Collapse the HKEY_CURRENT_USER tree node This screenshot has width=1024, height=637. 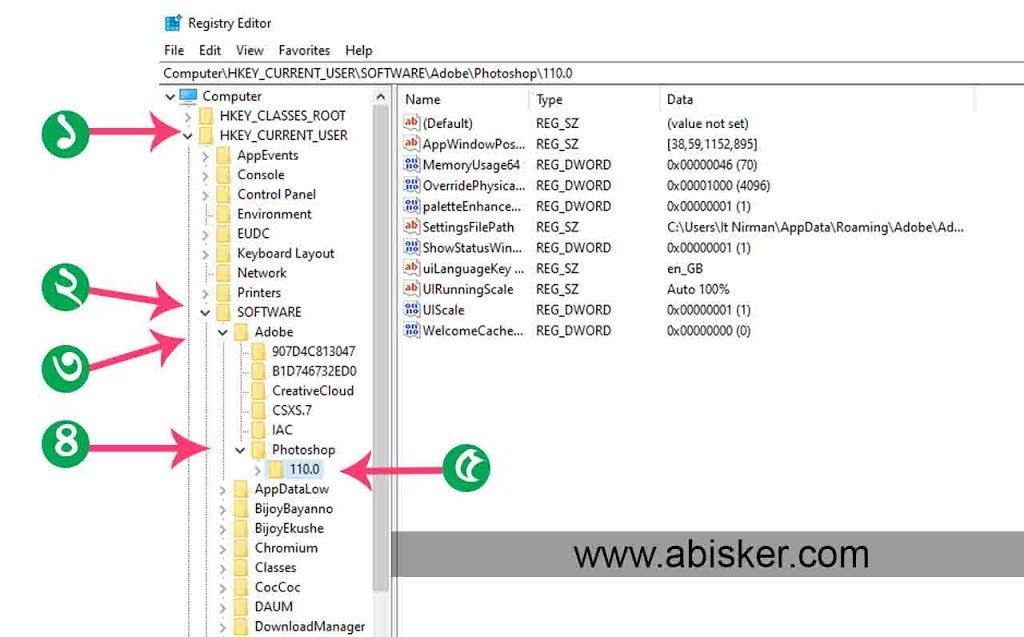188,136
